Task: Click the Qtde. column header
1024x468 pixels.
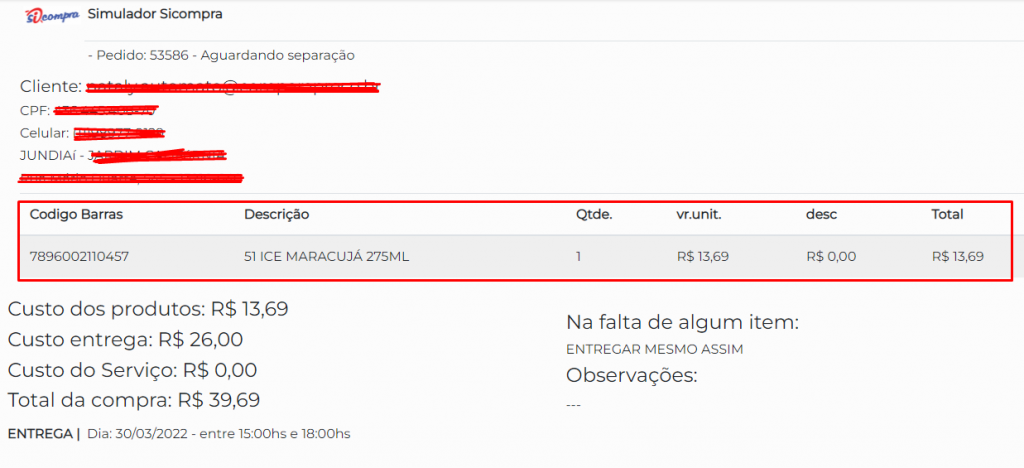Action: [593, 214]
